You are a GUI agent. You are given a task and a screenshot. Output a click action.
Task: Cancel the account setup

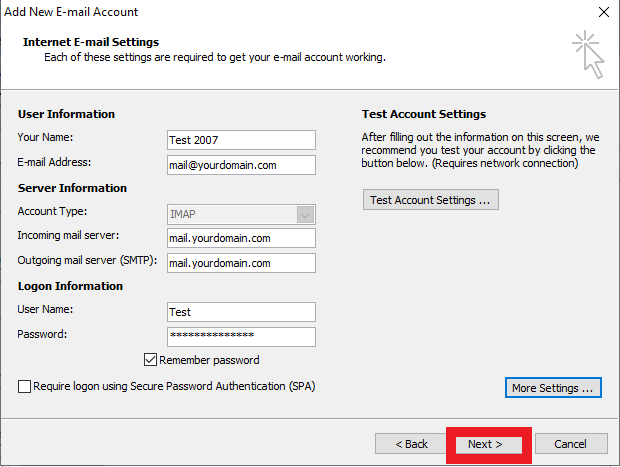click(x=570, y=443)
